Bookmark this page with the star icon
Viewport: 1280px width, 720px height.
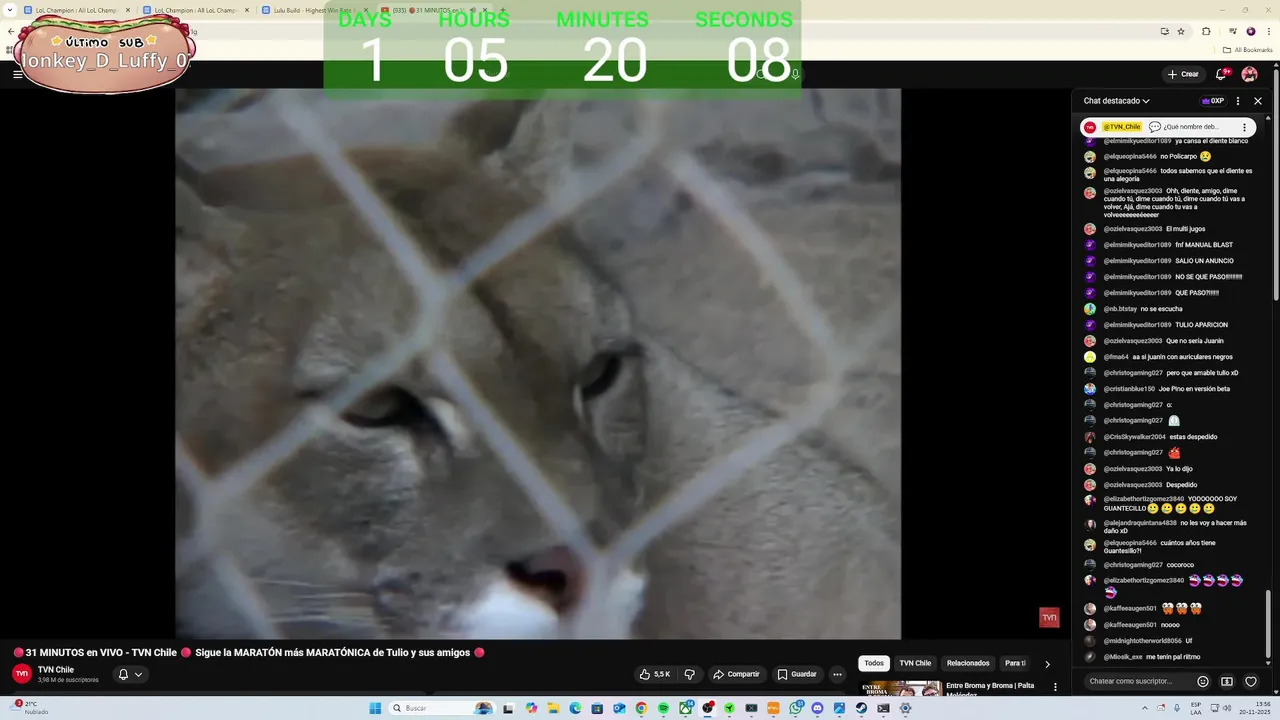(x=1181, y=31)
